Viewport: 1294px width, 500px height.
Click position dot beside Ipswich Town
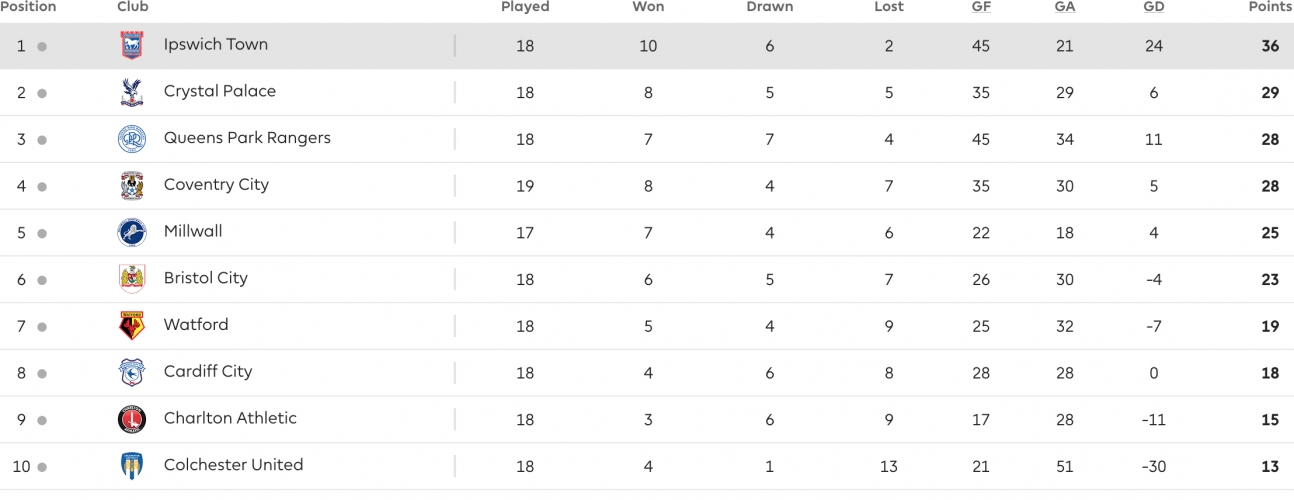coord(42,47)
